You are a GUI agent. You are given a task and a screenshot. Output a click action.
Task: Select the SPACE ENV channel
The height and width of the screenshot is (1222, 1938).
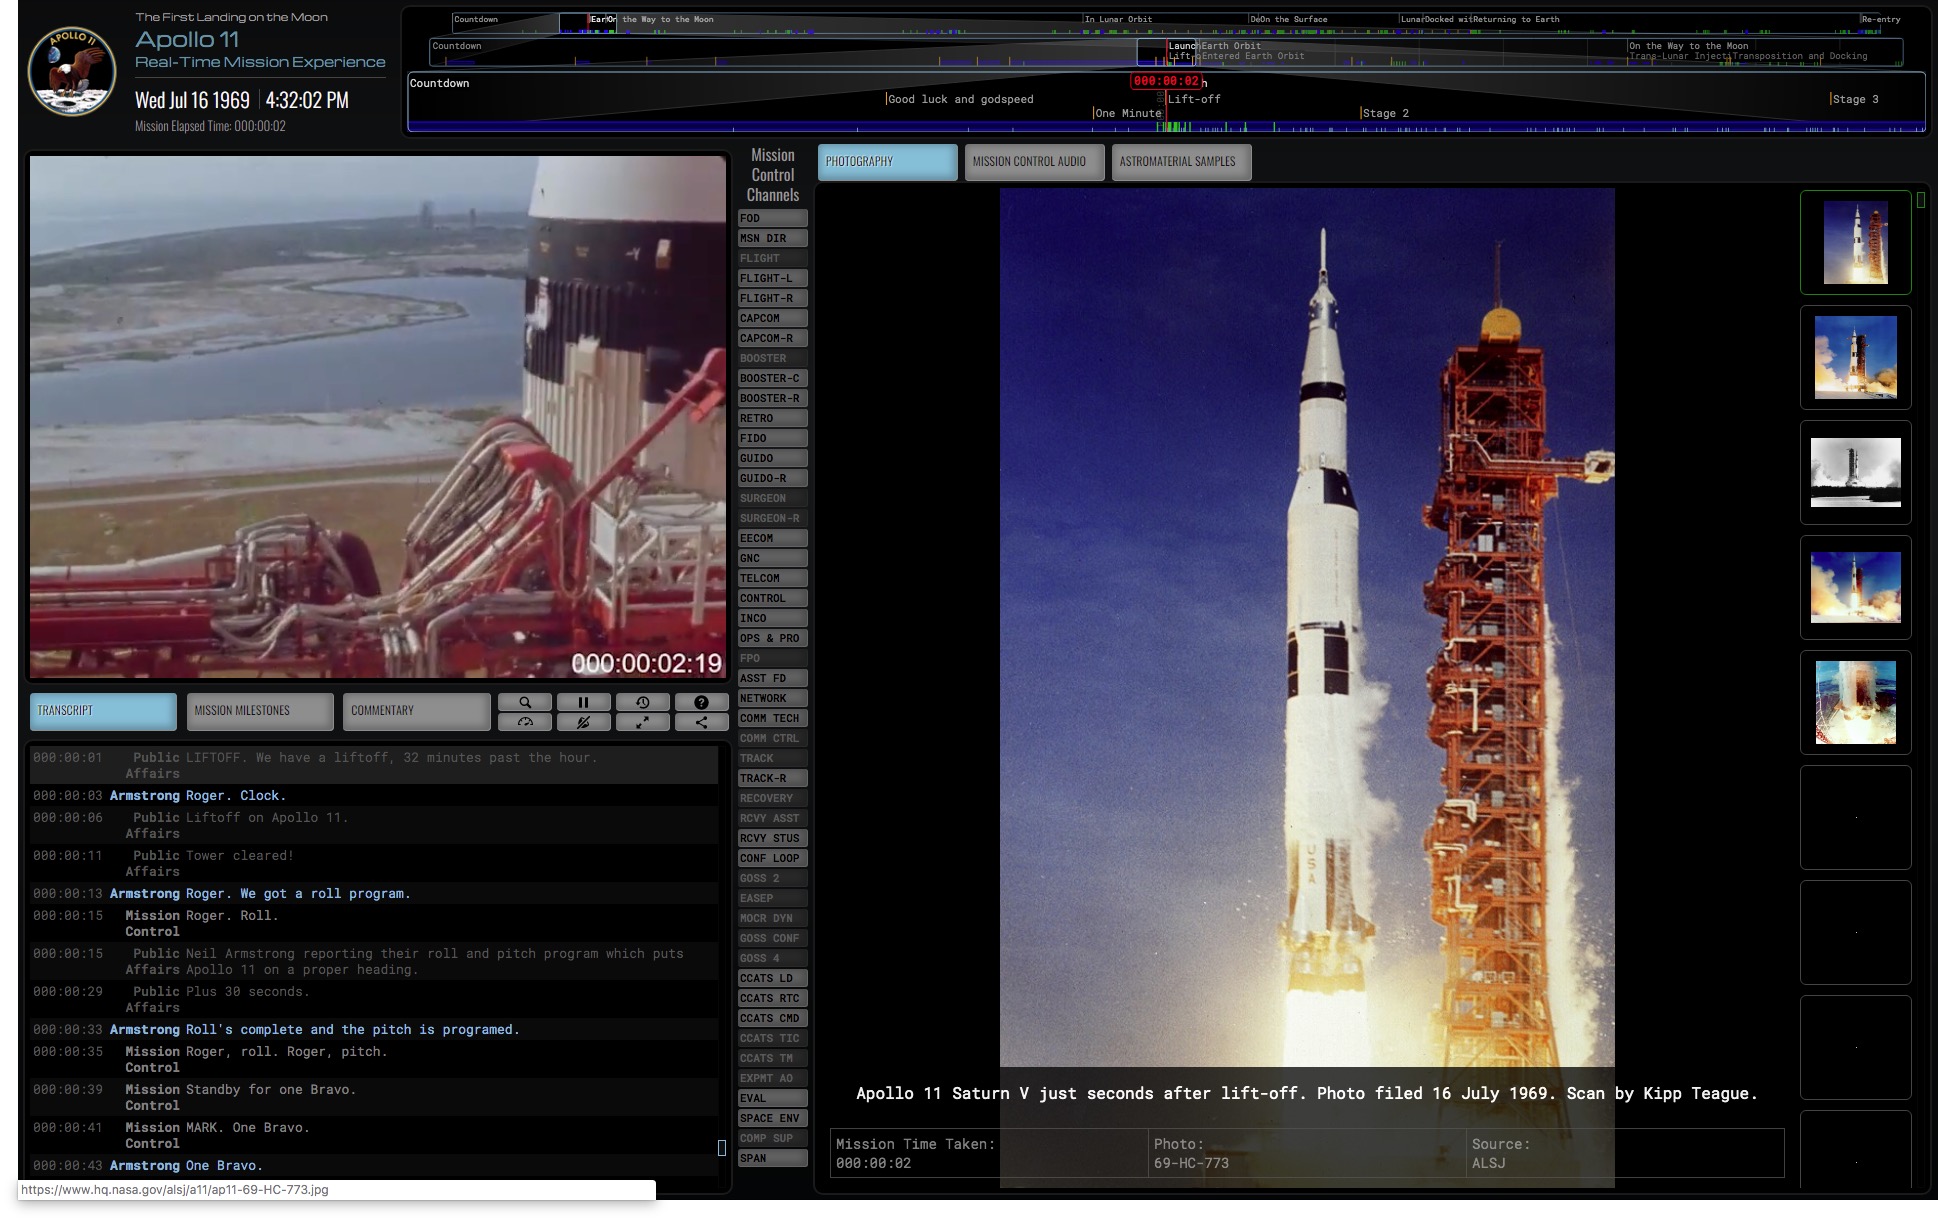(772, 1118)
